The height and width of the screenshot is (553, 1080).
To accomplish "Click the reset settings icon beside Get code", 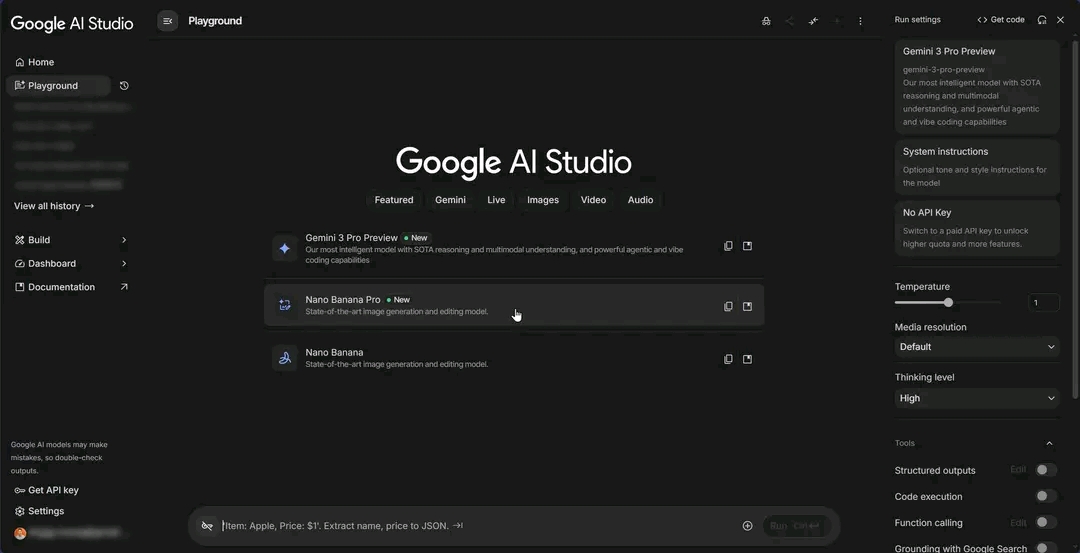I will pos(1042,20).
